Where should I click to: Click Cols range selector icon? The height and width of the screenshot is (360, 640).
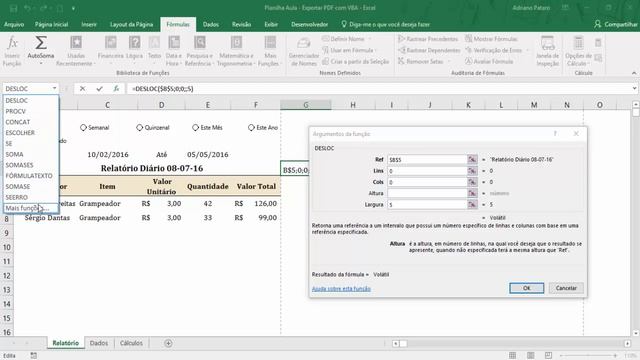(472, 182)
